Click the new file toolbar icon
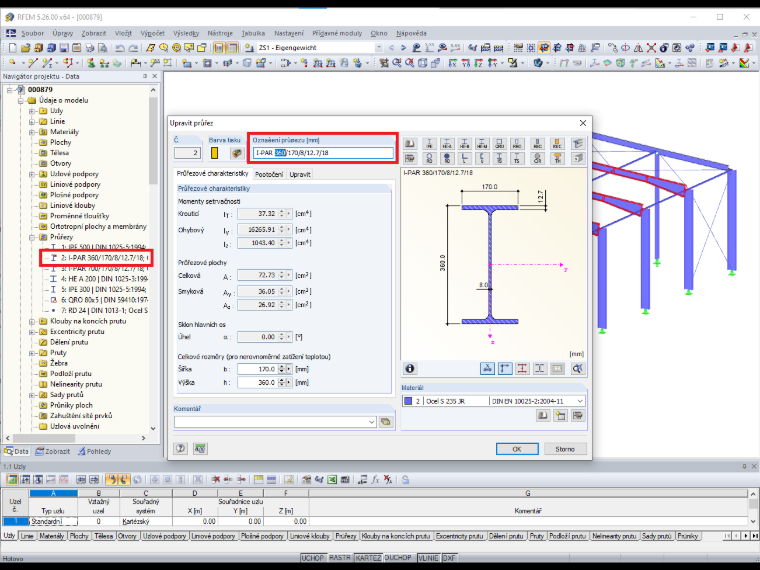 tap(13, 48)
